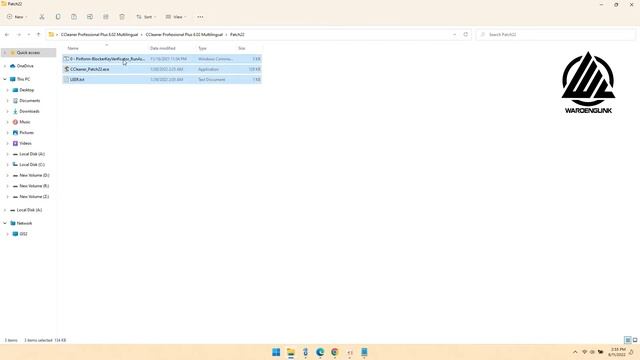Open the Sort dropdown menu
Image resolution: width=640 pixels, height=360 pixels.
(146, 17)
